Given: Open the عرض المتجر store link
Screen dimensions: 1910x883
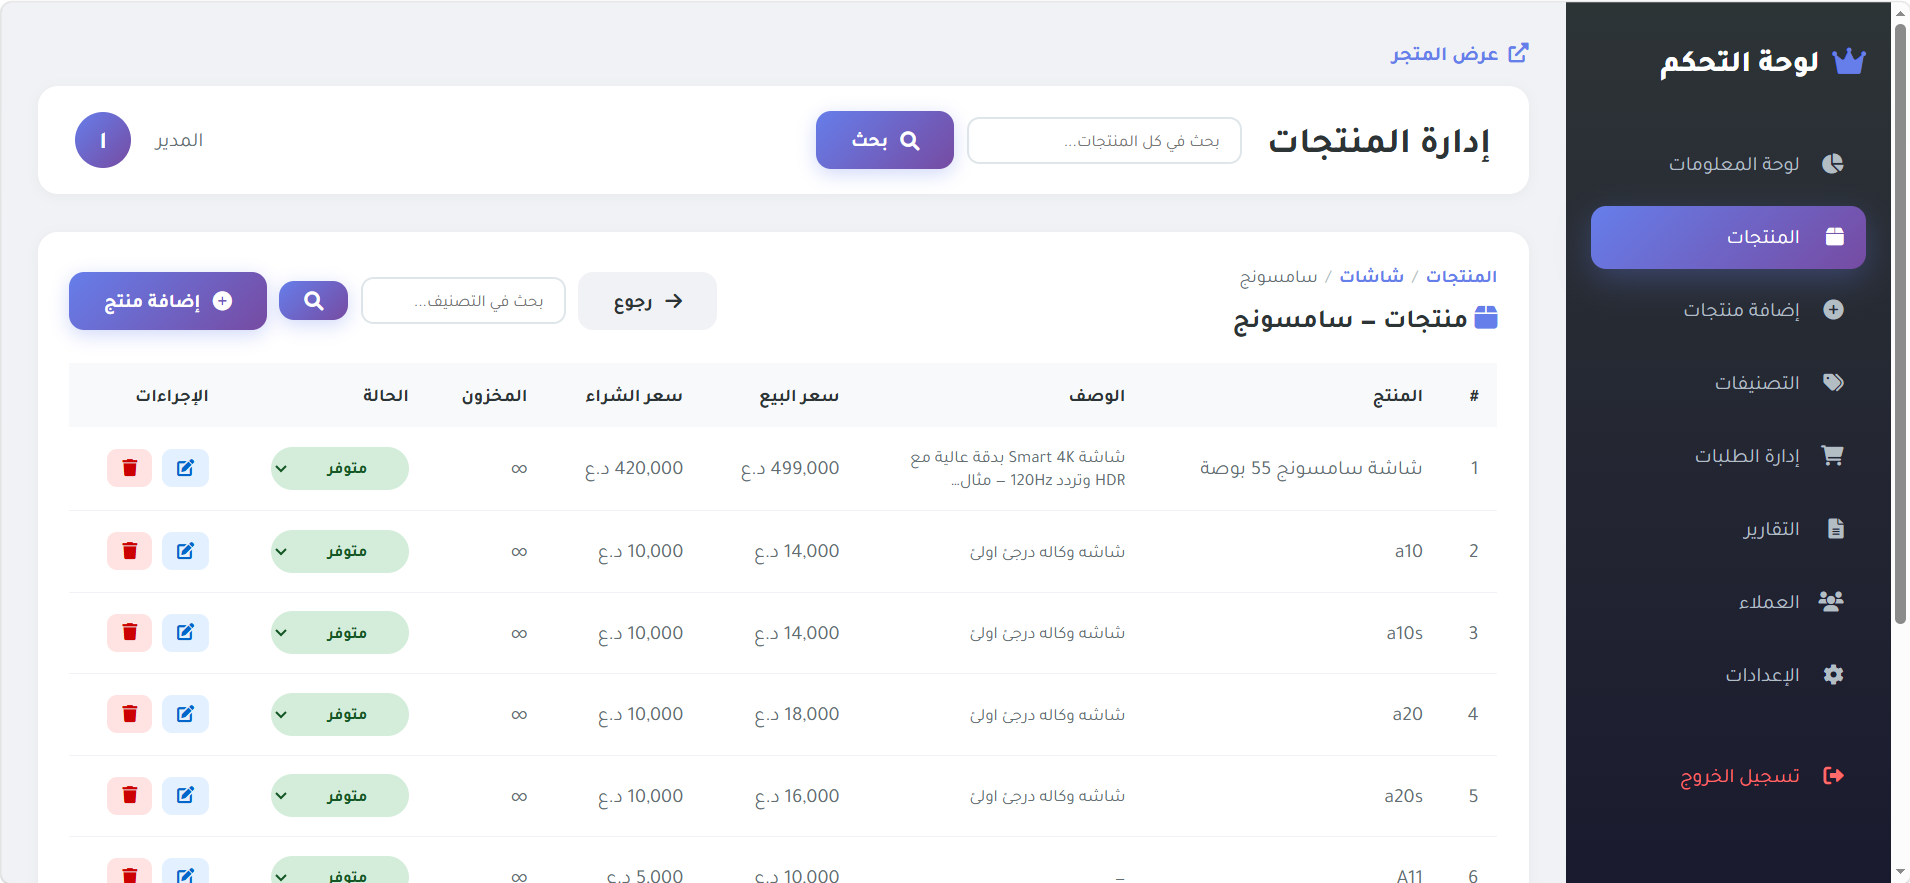Looking at the screenshot, I should (1459, 53).
